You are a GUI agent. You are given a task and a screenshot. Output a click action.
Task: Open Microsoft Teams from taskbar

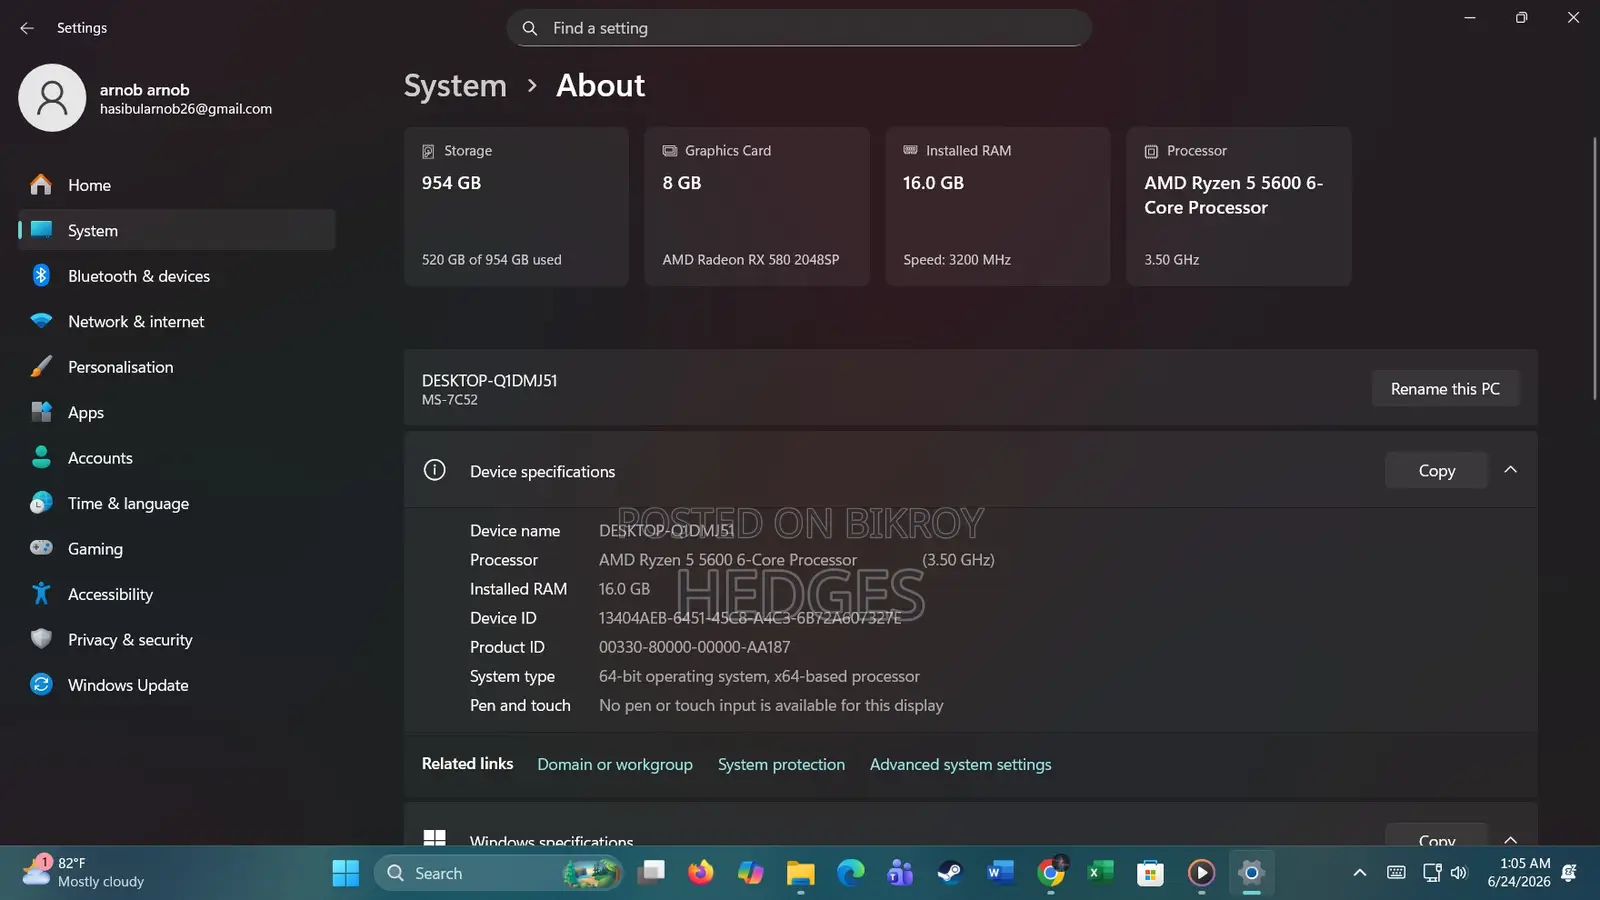[900, 873]
